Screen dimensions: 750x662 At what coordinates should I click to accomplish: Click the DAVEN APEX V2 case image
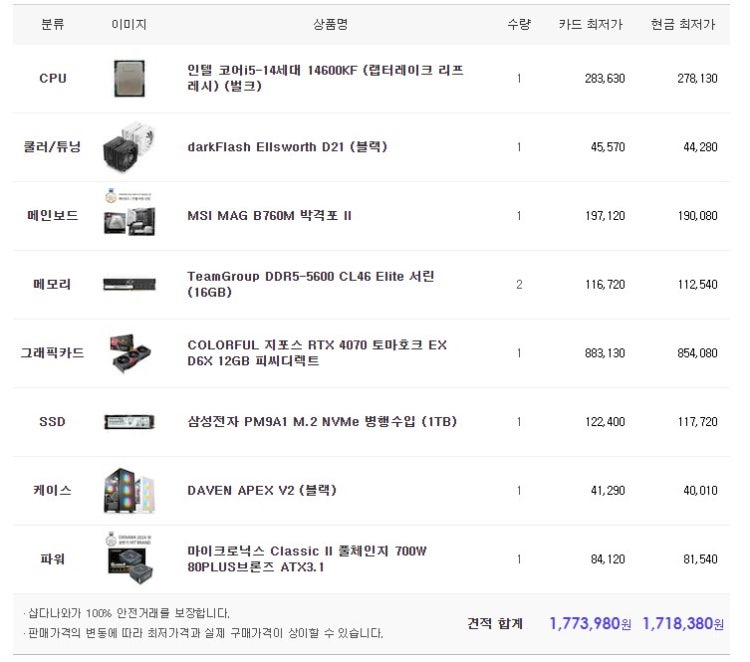point(129,491)
